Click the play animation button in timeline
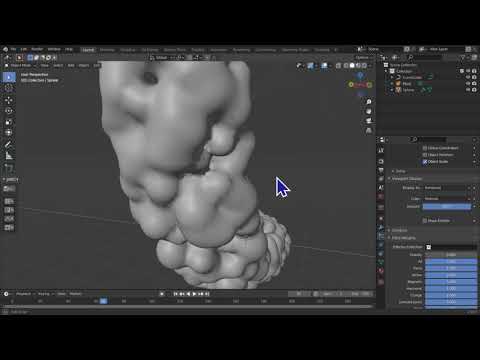The width and height of the screenshot is (480, 360). [x=194, y=294]
